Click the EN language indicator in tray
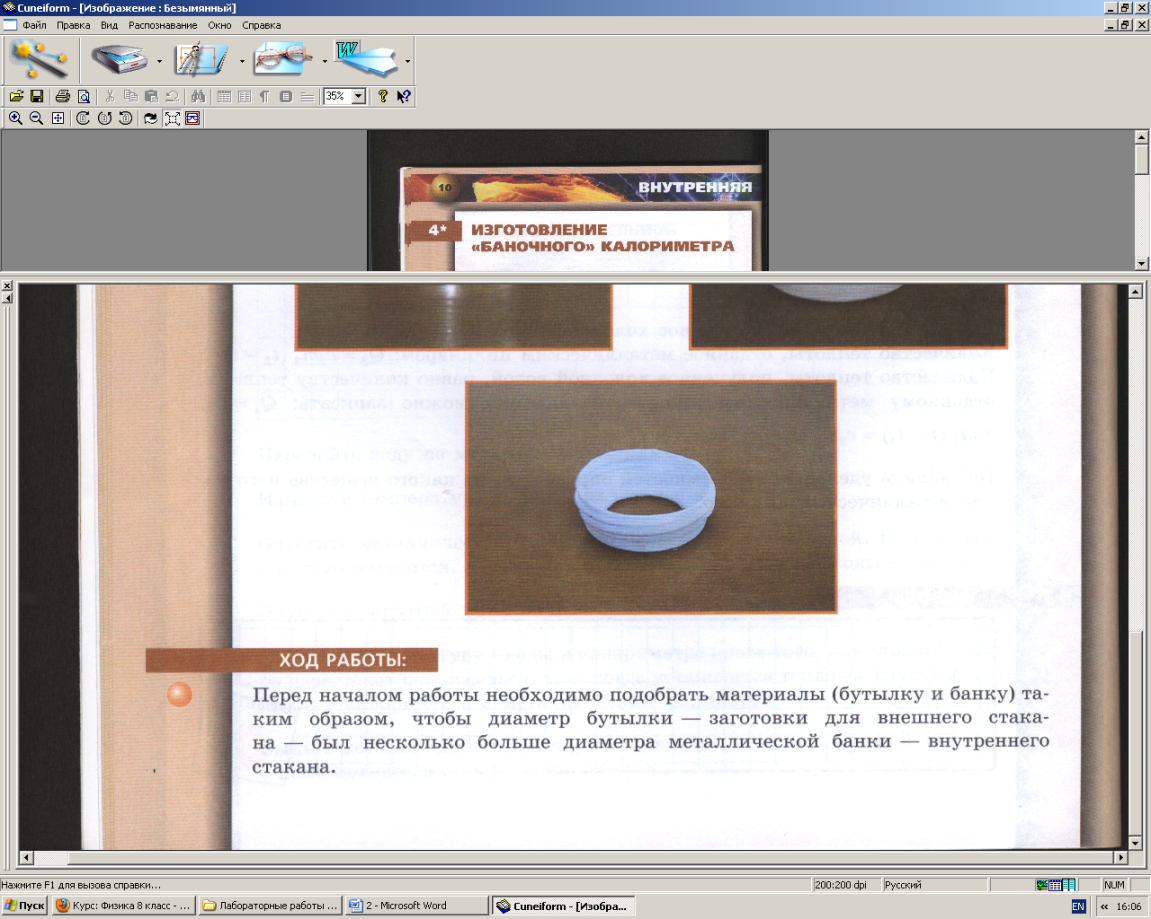Image resolution: width=1151 pixels, height=919 pixels. click(1078, 906)
